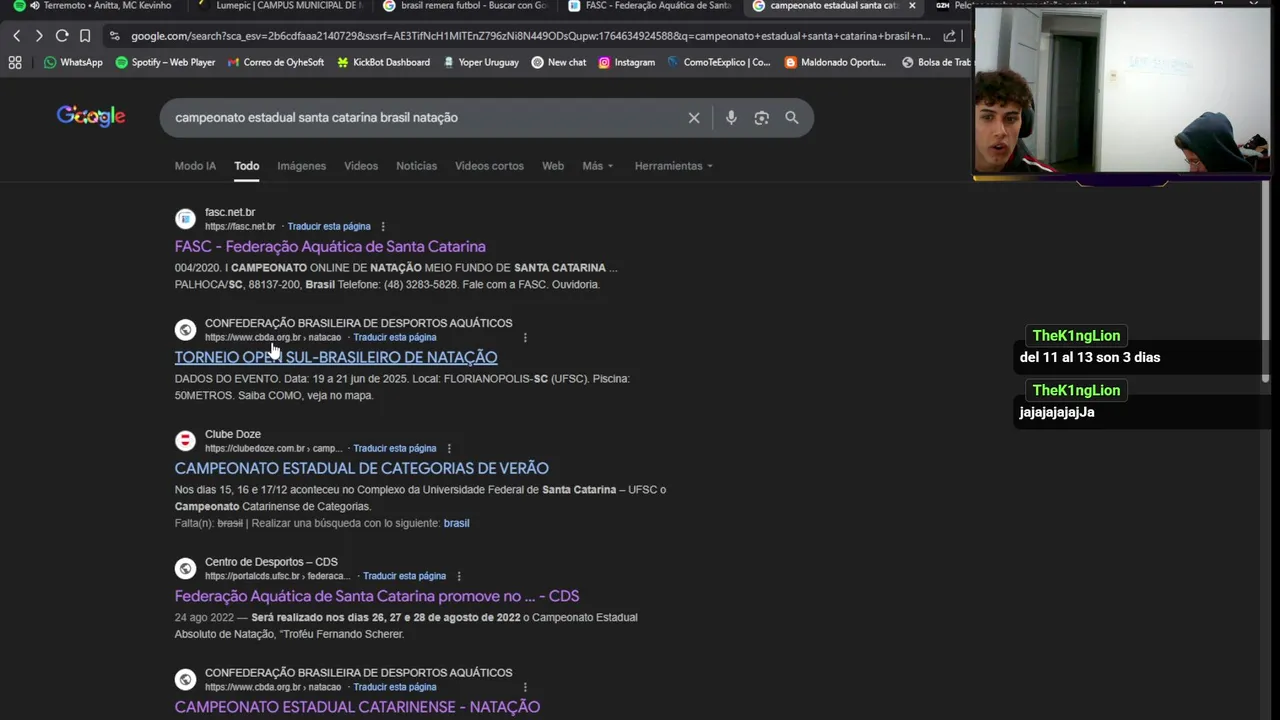Click chat message 'del 11 al 13 son 3 dias'
This screenshot has height=720, width=1280.
1090,358
